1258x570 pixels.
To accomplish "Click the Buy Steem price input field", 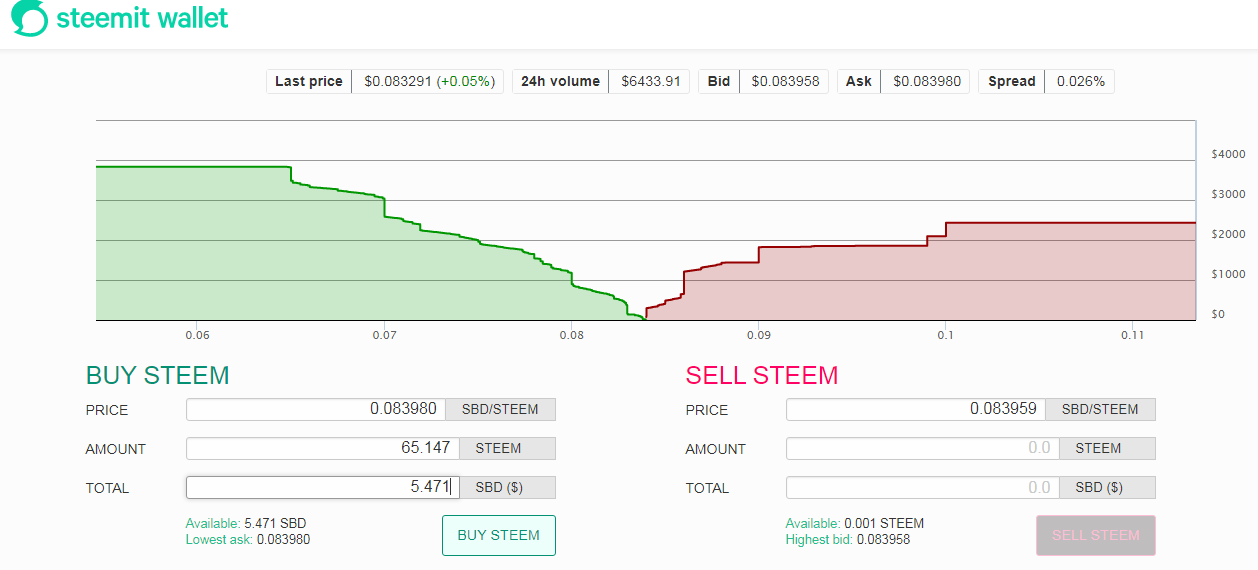I will 316,409.
